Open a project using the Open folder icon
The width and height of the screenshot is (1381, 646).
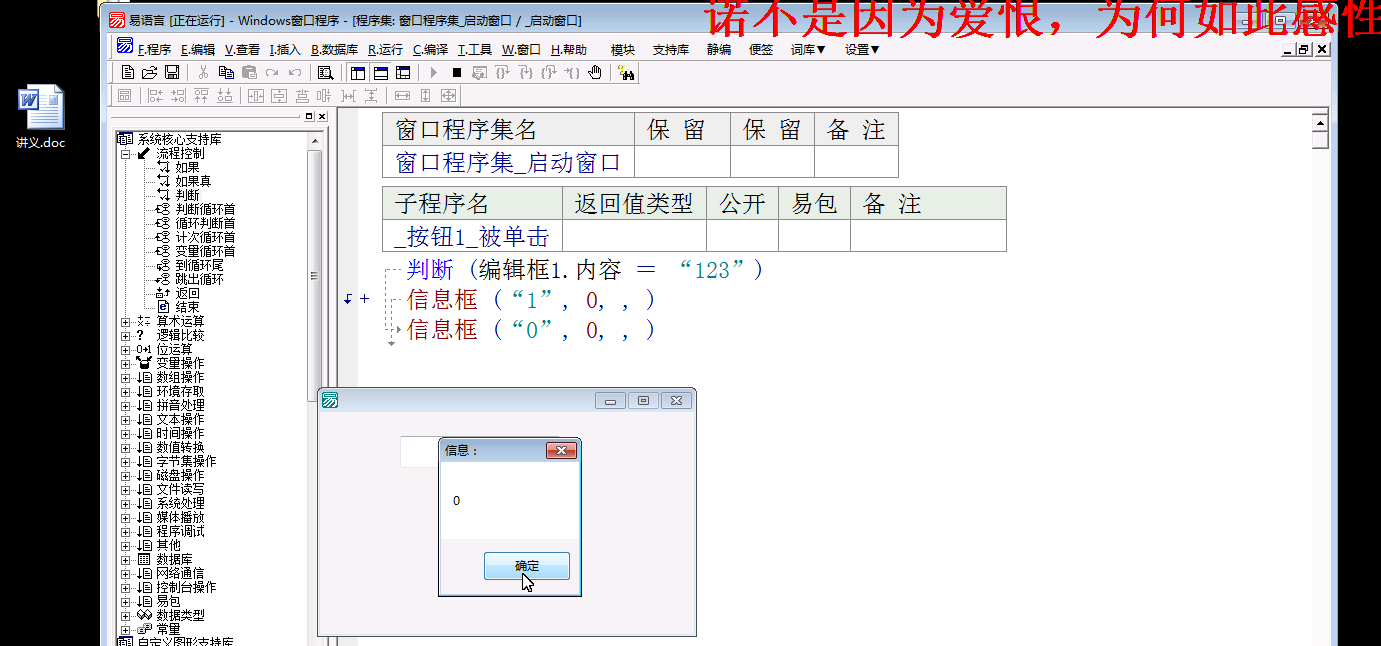pos(148,72)
